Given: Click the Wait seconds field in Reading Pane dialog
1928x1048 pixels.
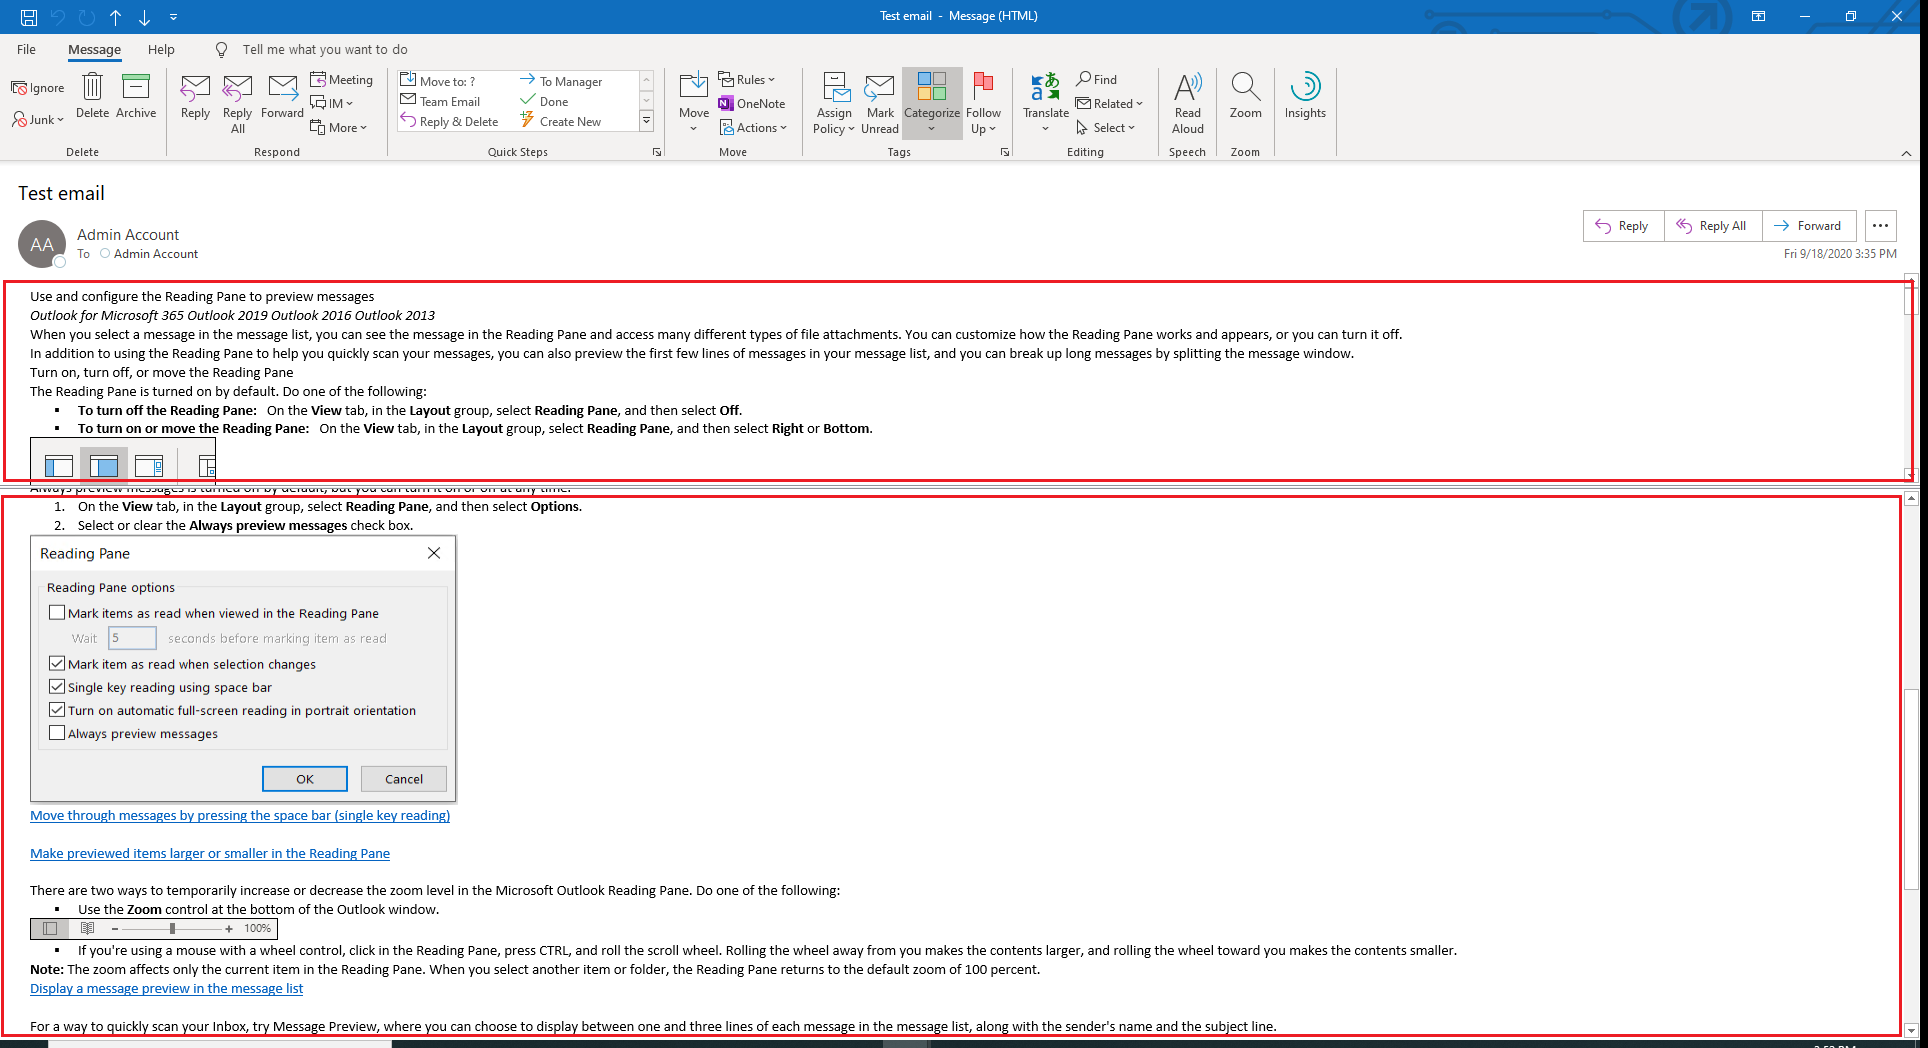Looking at the screenshot, I should [133, 638].
